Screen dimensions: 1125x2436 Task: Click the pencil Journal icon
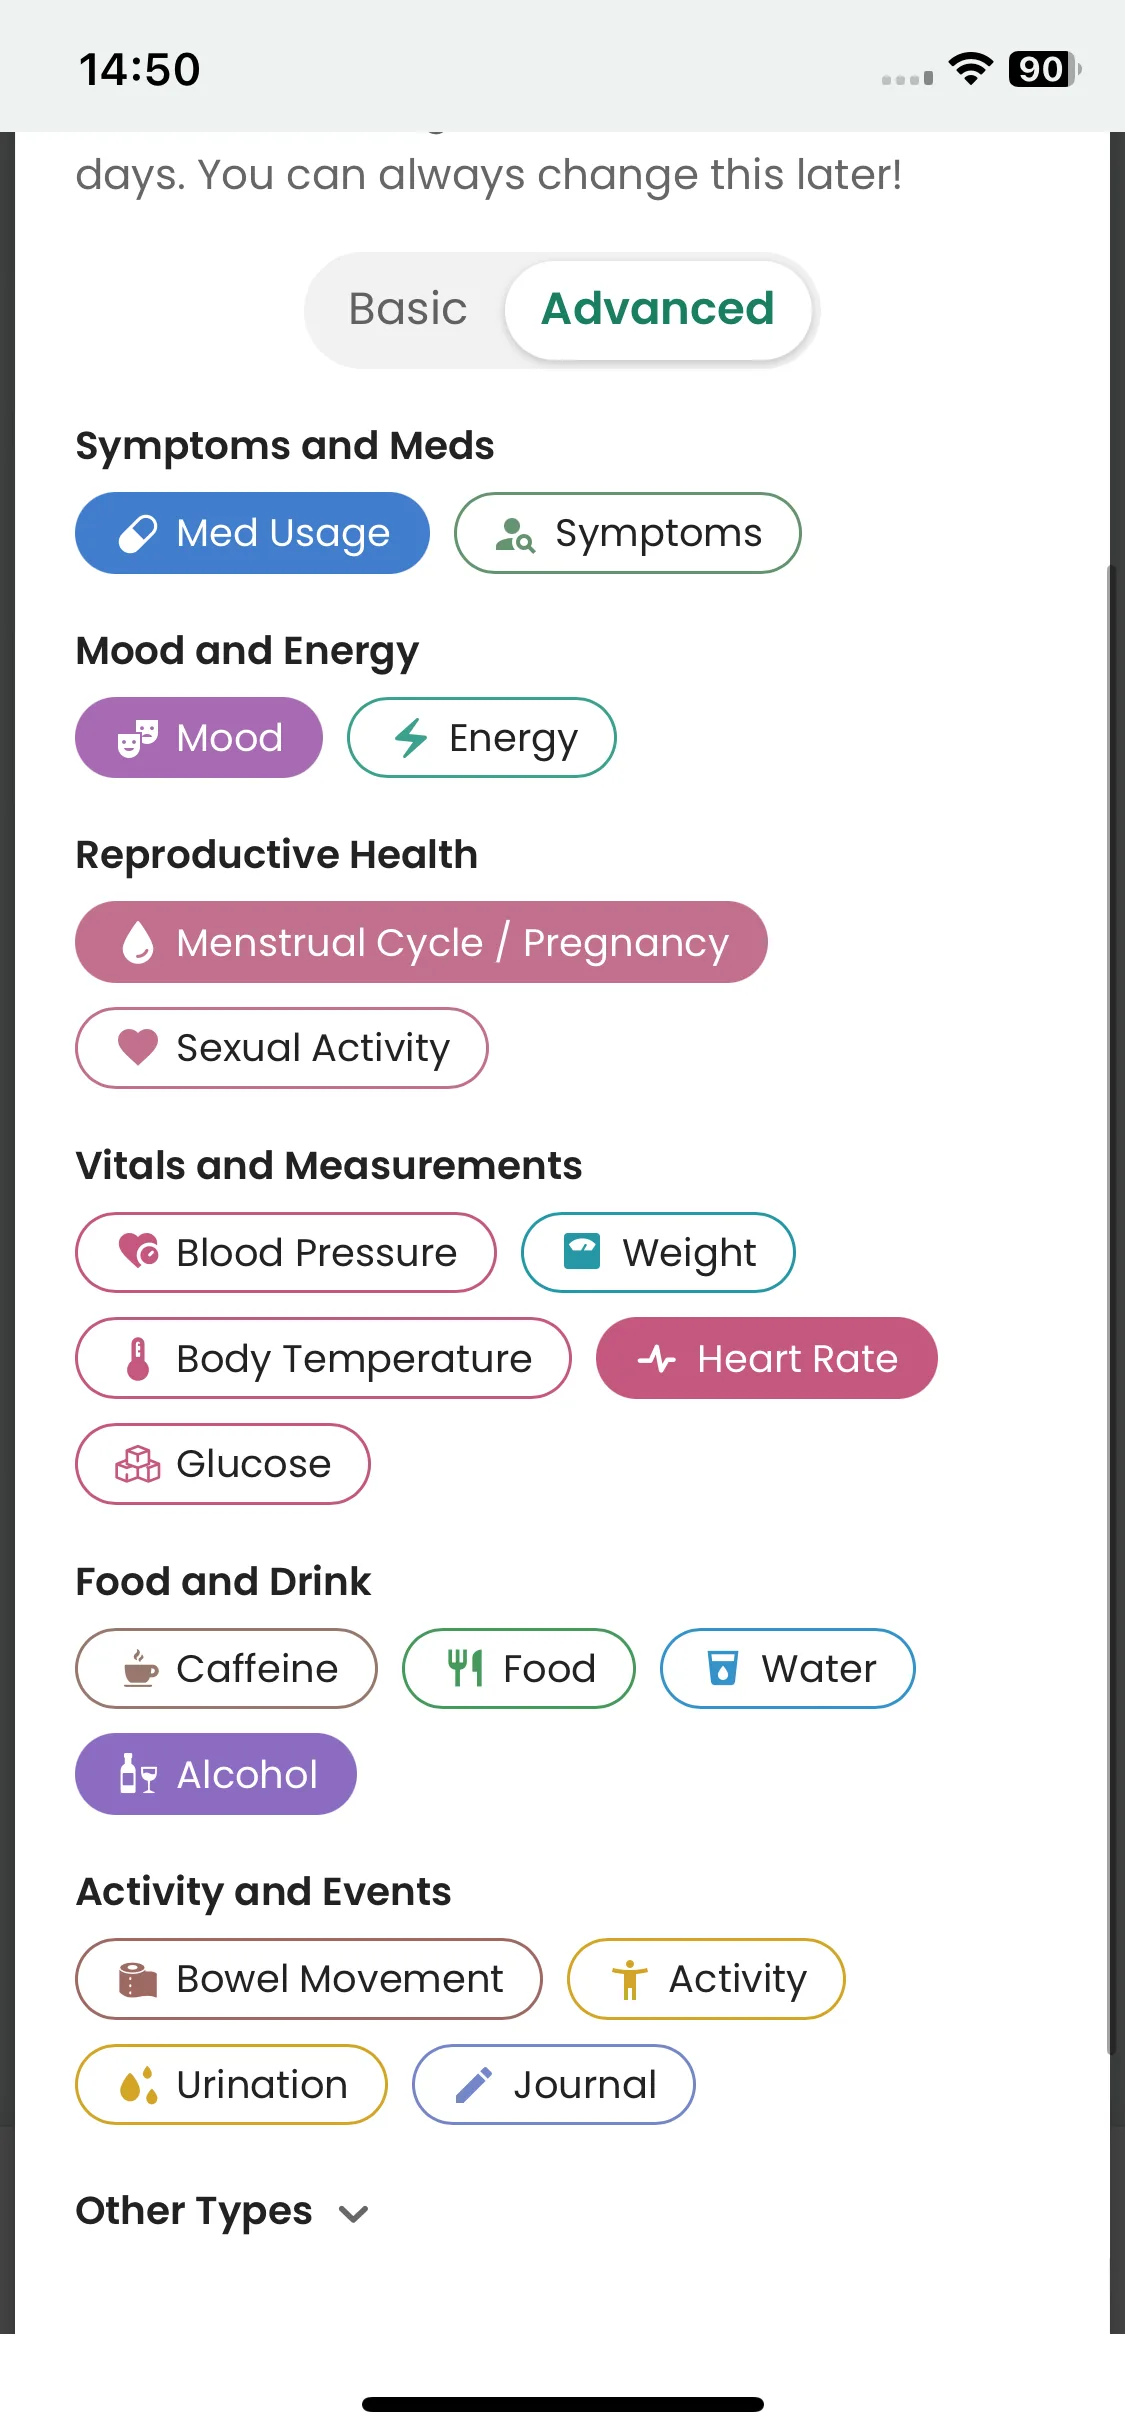473,2085
